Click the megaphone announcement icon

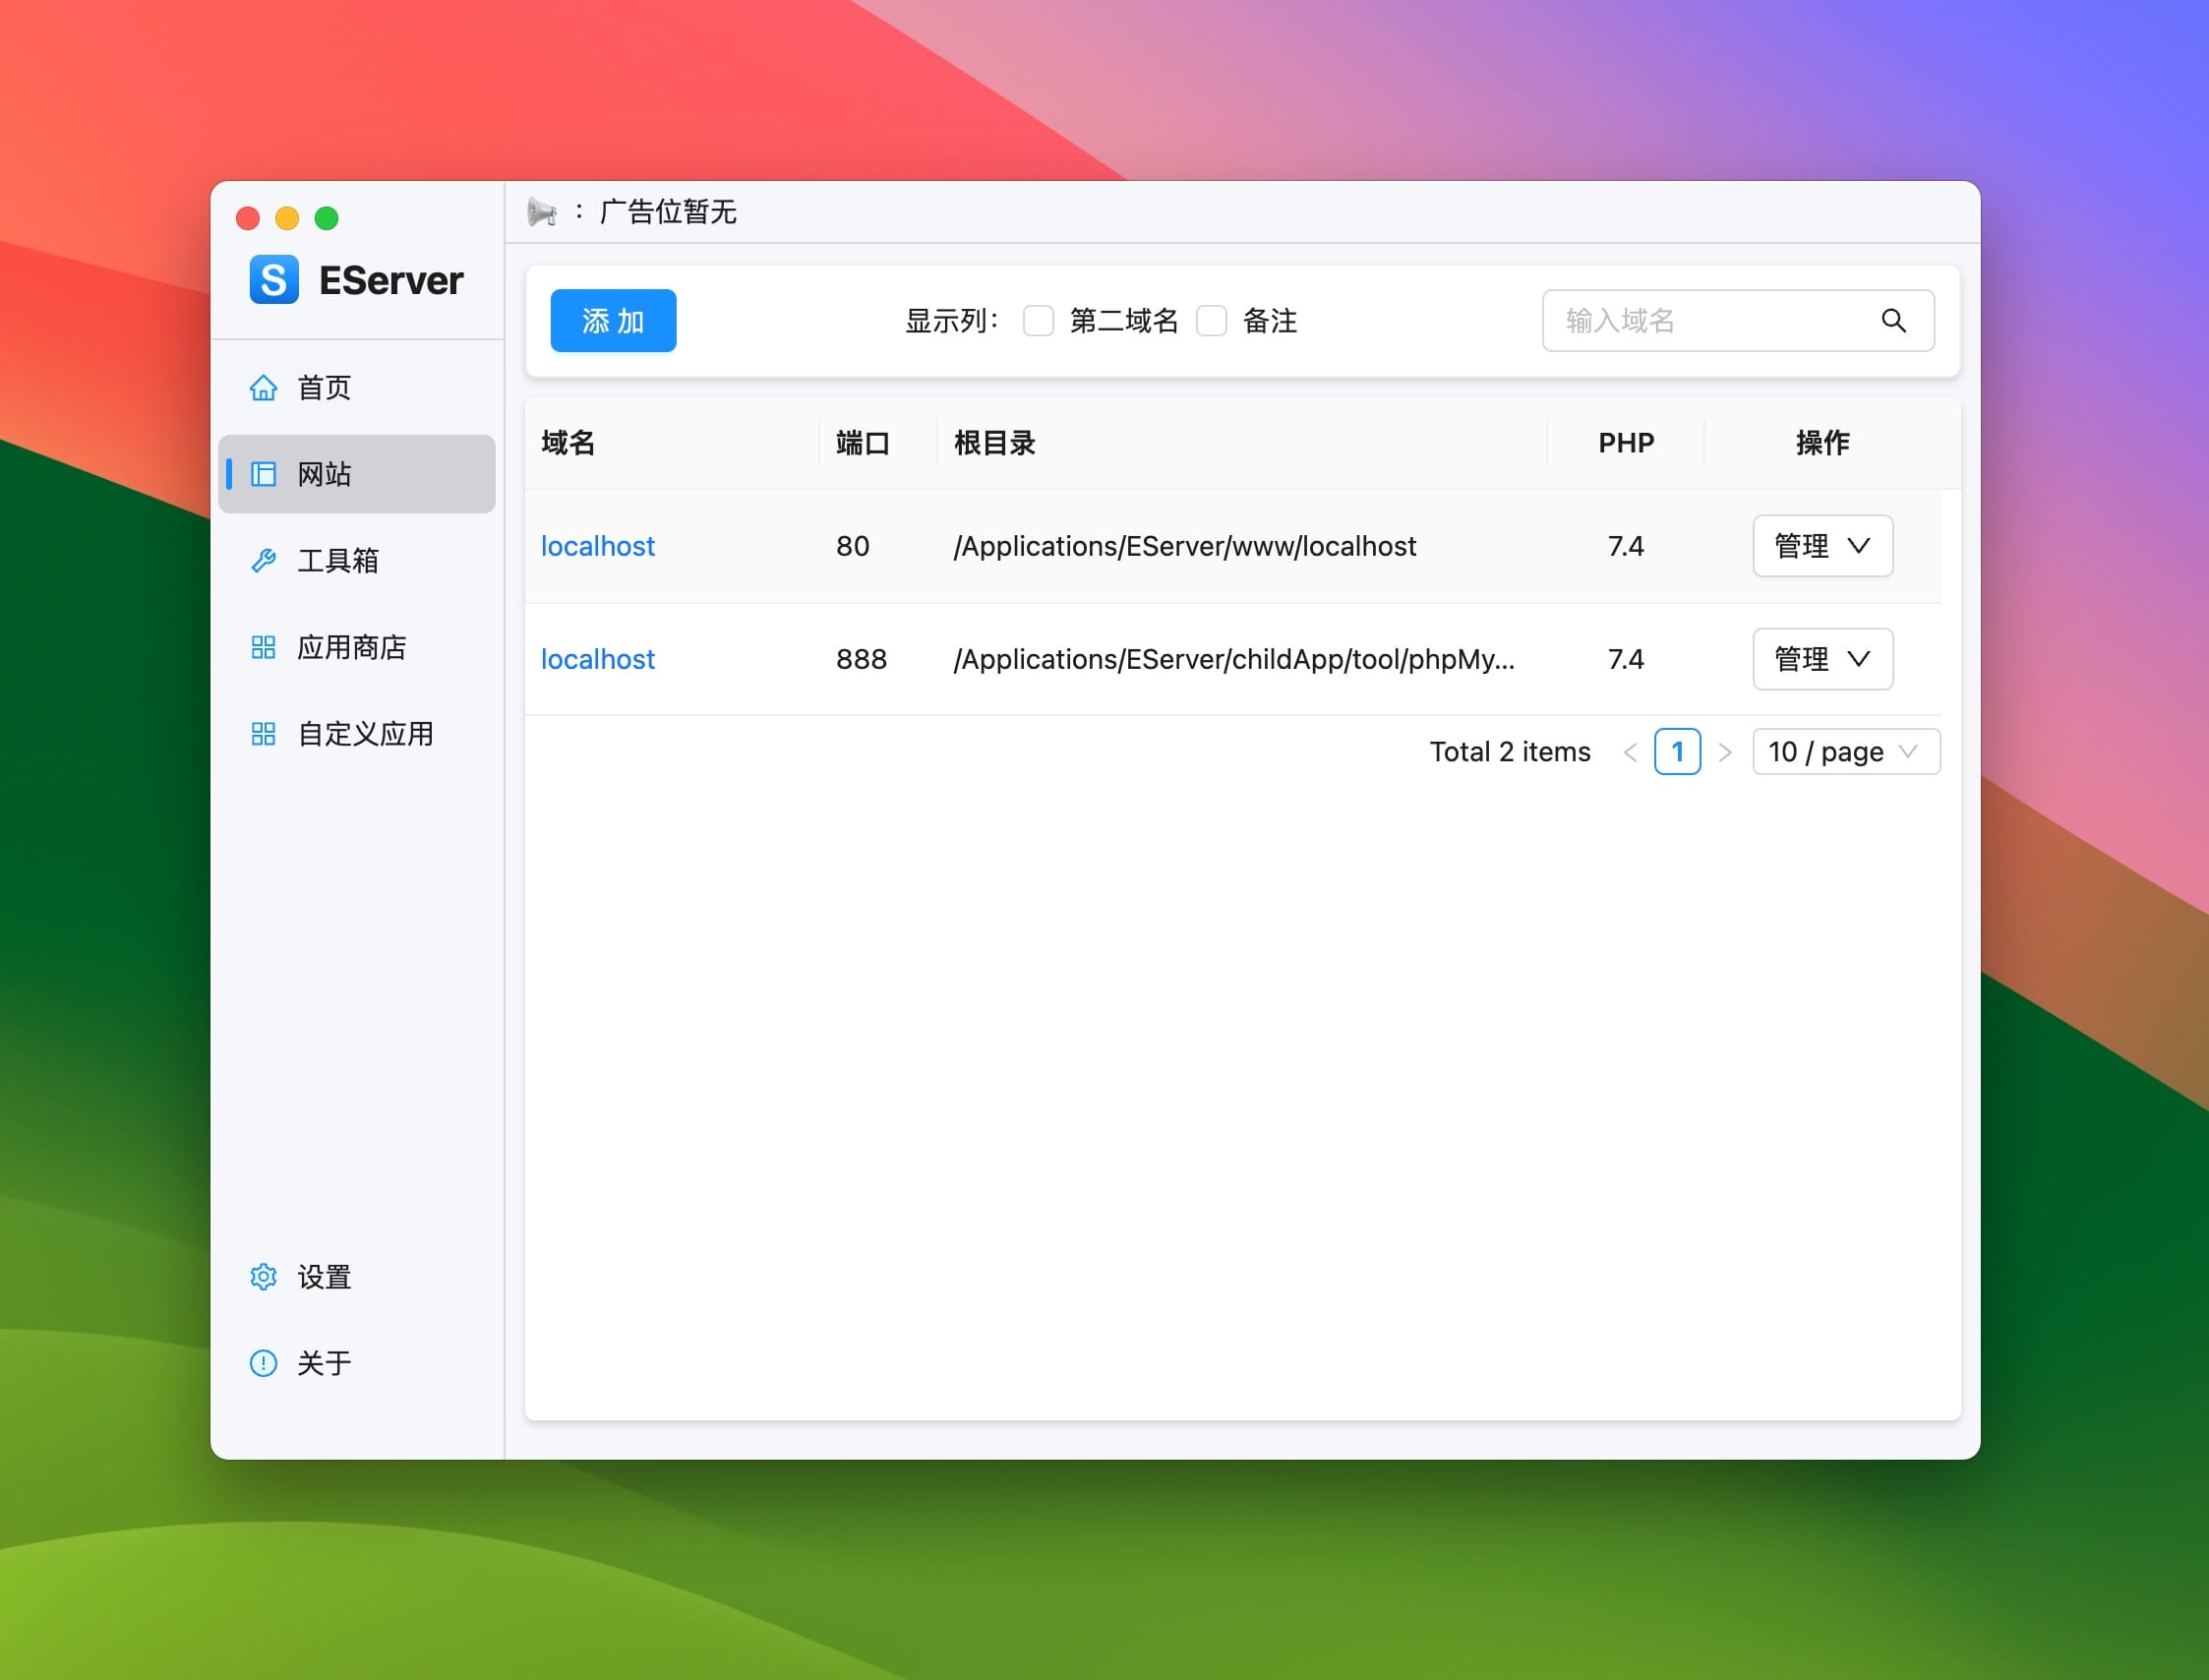pyautogui.click(x=542, y=212)
